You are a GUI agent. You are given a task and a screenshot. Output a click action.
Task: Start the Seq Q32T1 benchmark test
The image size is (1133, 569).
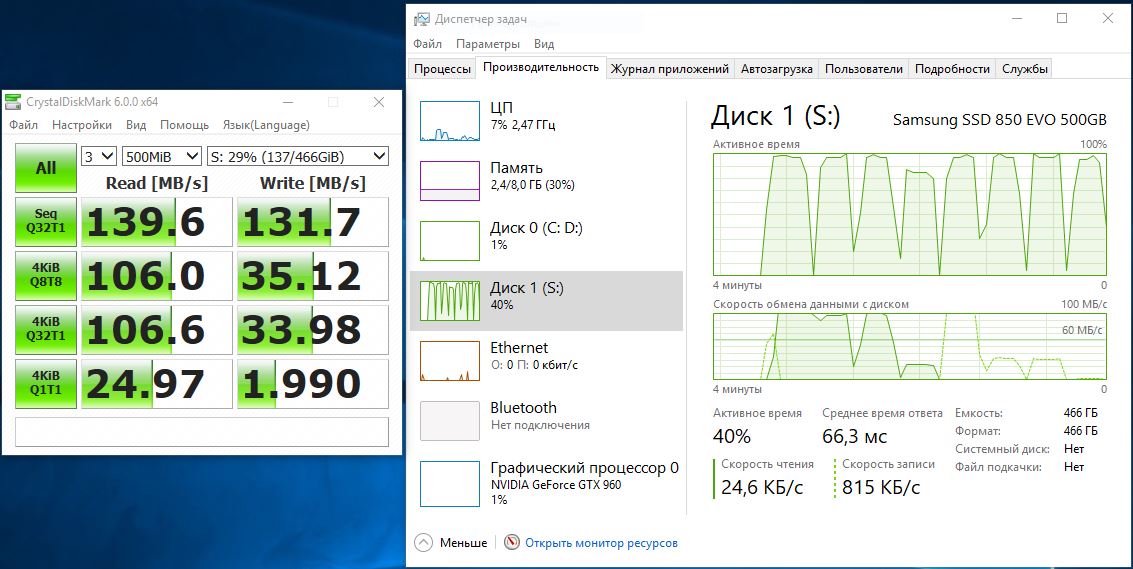(x=46, y=221)
